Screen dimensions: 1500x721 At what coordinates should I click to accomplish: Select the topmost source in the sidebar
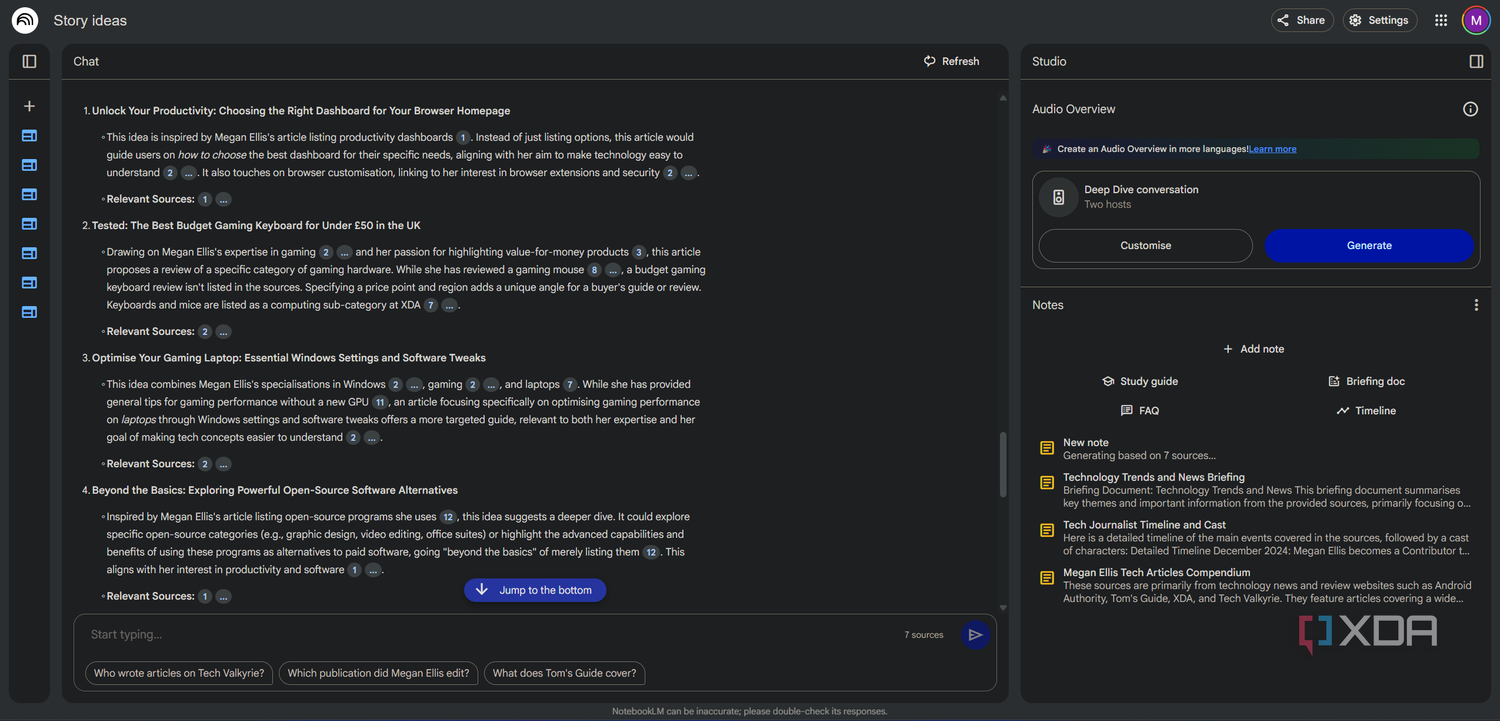(x=29, y=136)
